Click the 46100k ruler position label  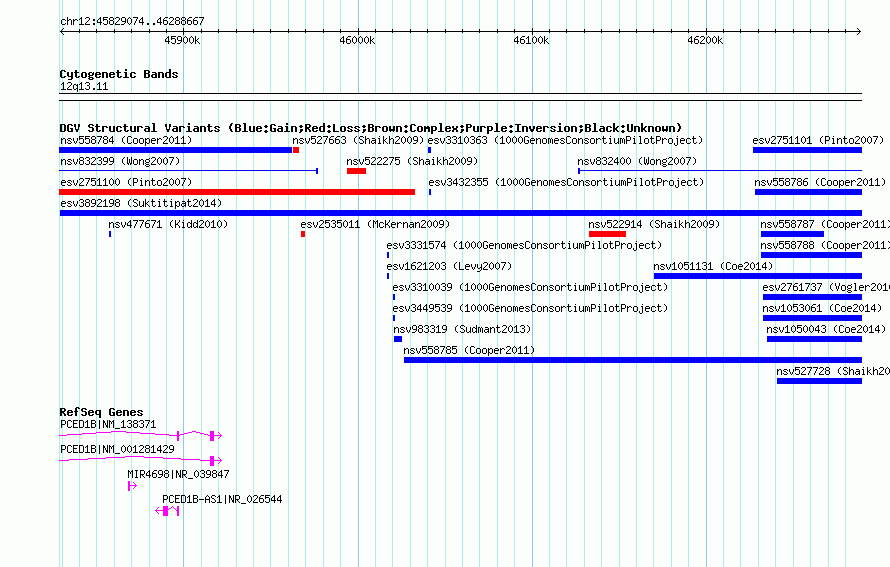coord(531,40)
